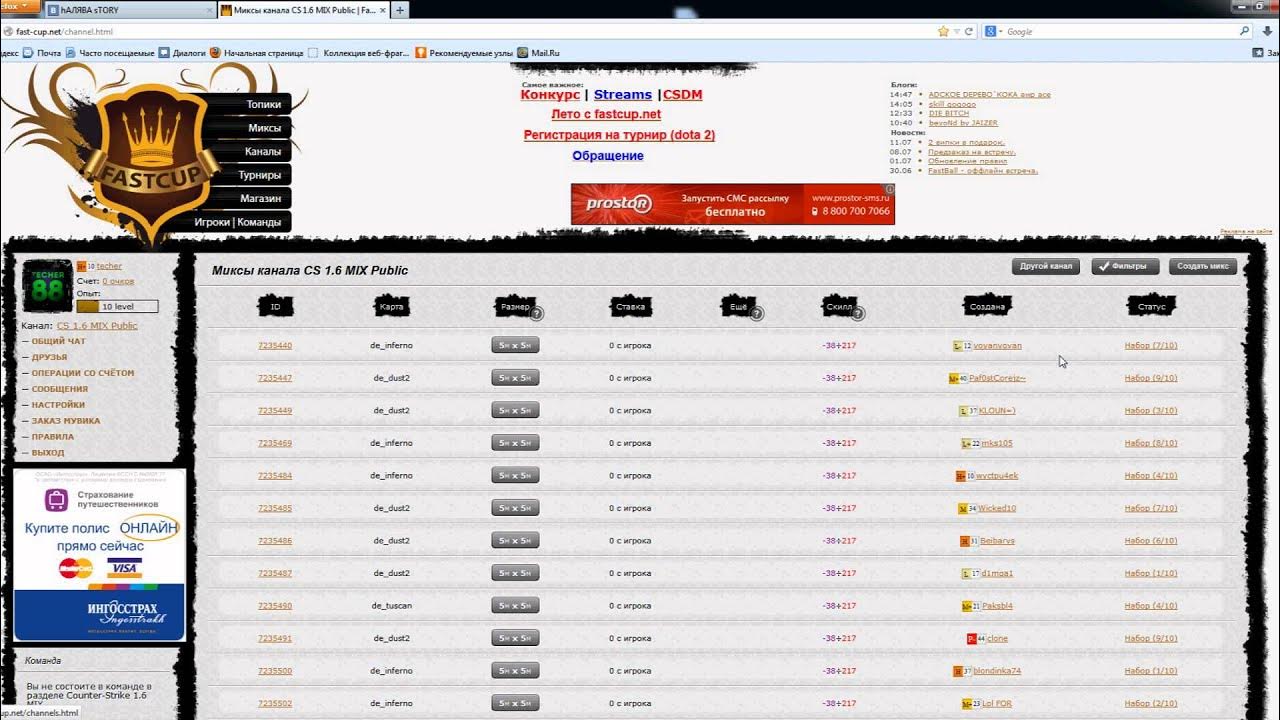This screenshot has width=1280, height=720.
Task: Reload the page with the refresh icon
Action: [969, 32]
